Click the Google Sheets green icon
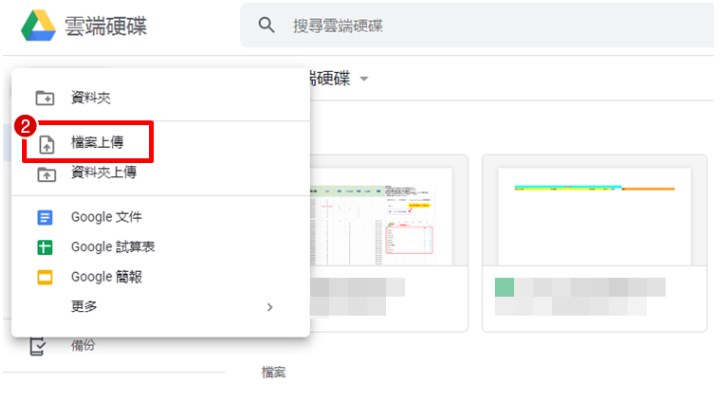 pos(45,247)
